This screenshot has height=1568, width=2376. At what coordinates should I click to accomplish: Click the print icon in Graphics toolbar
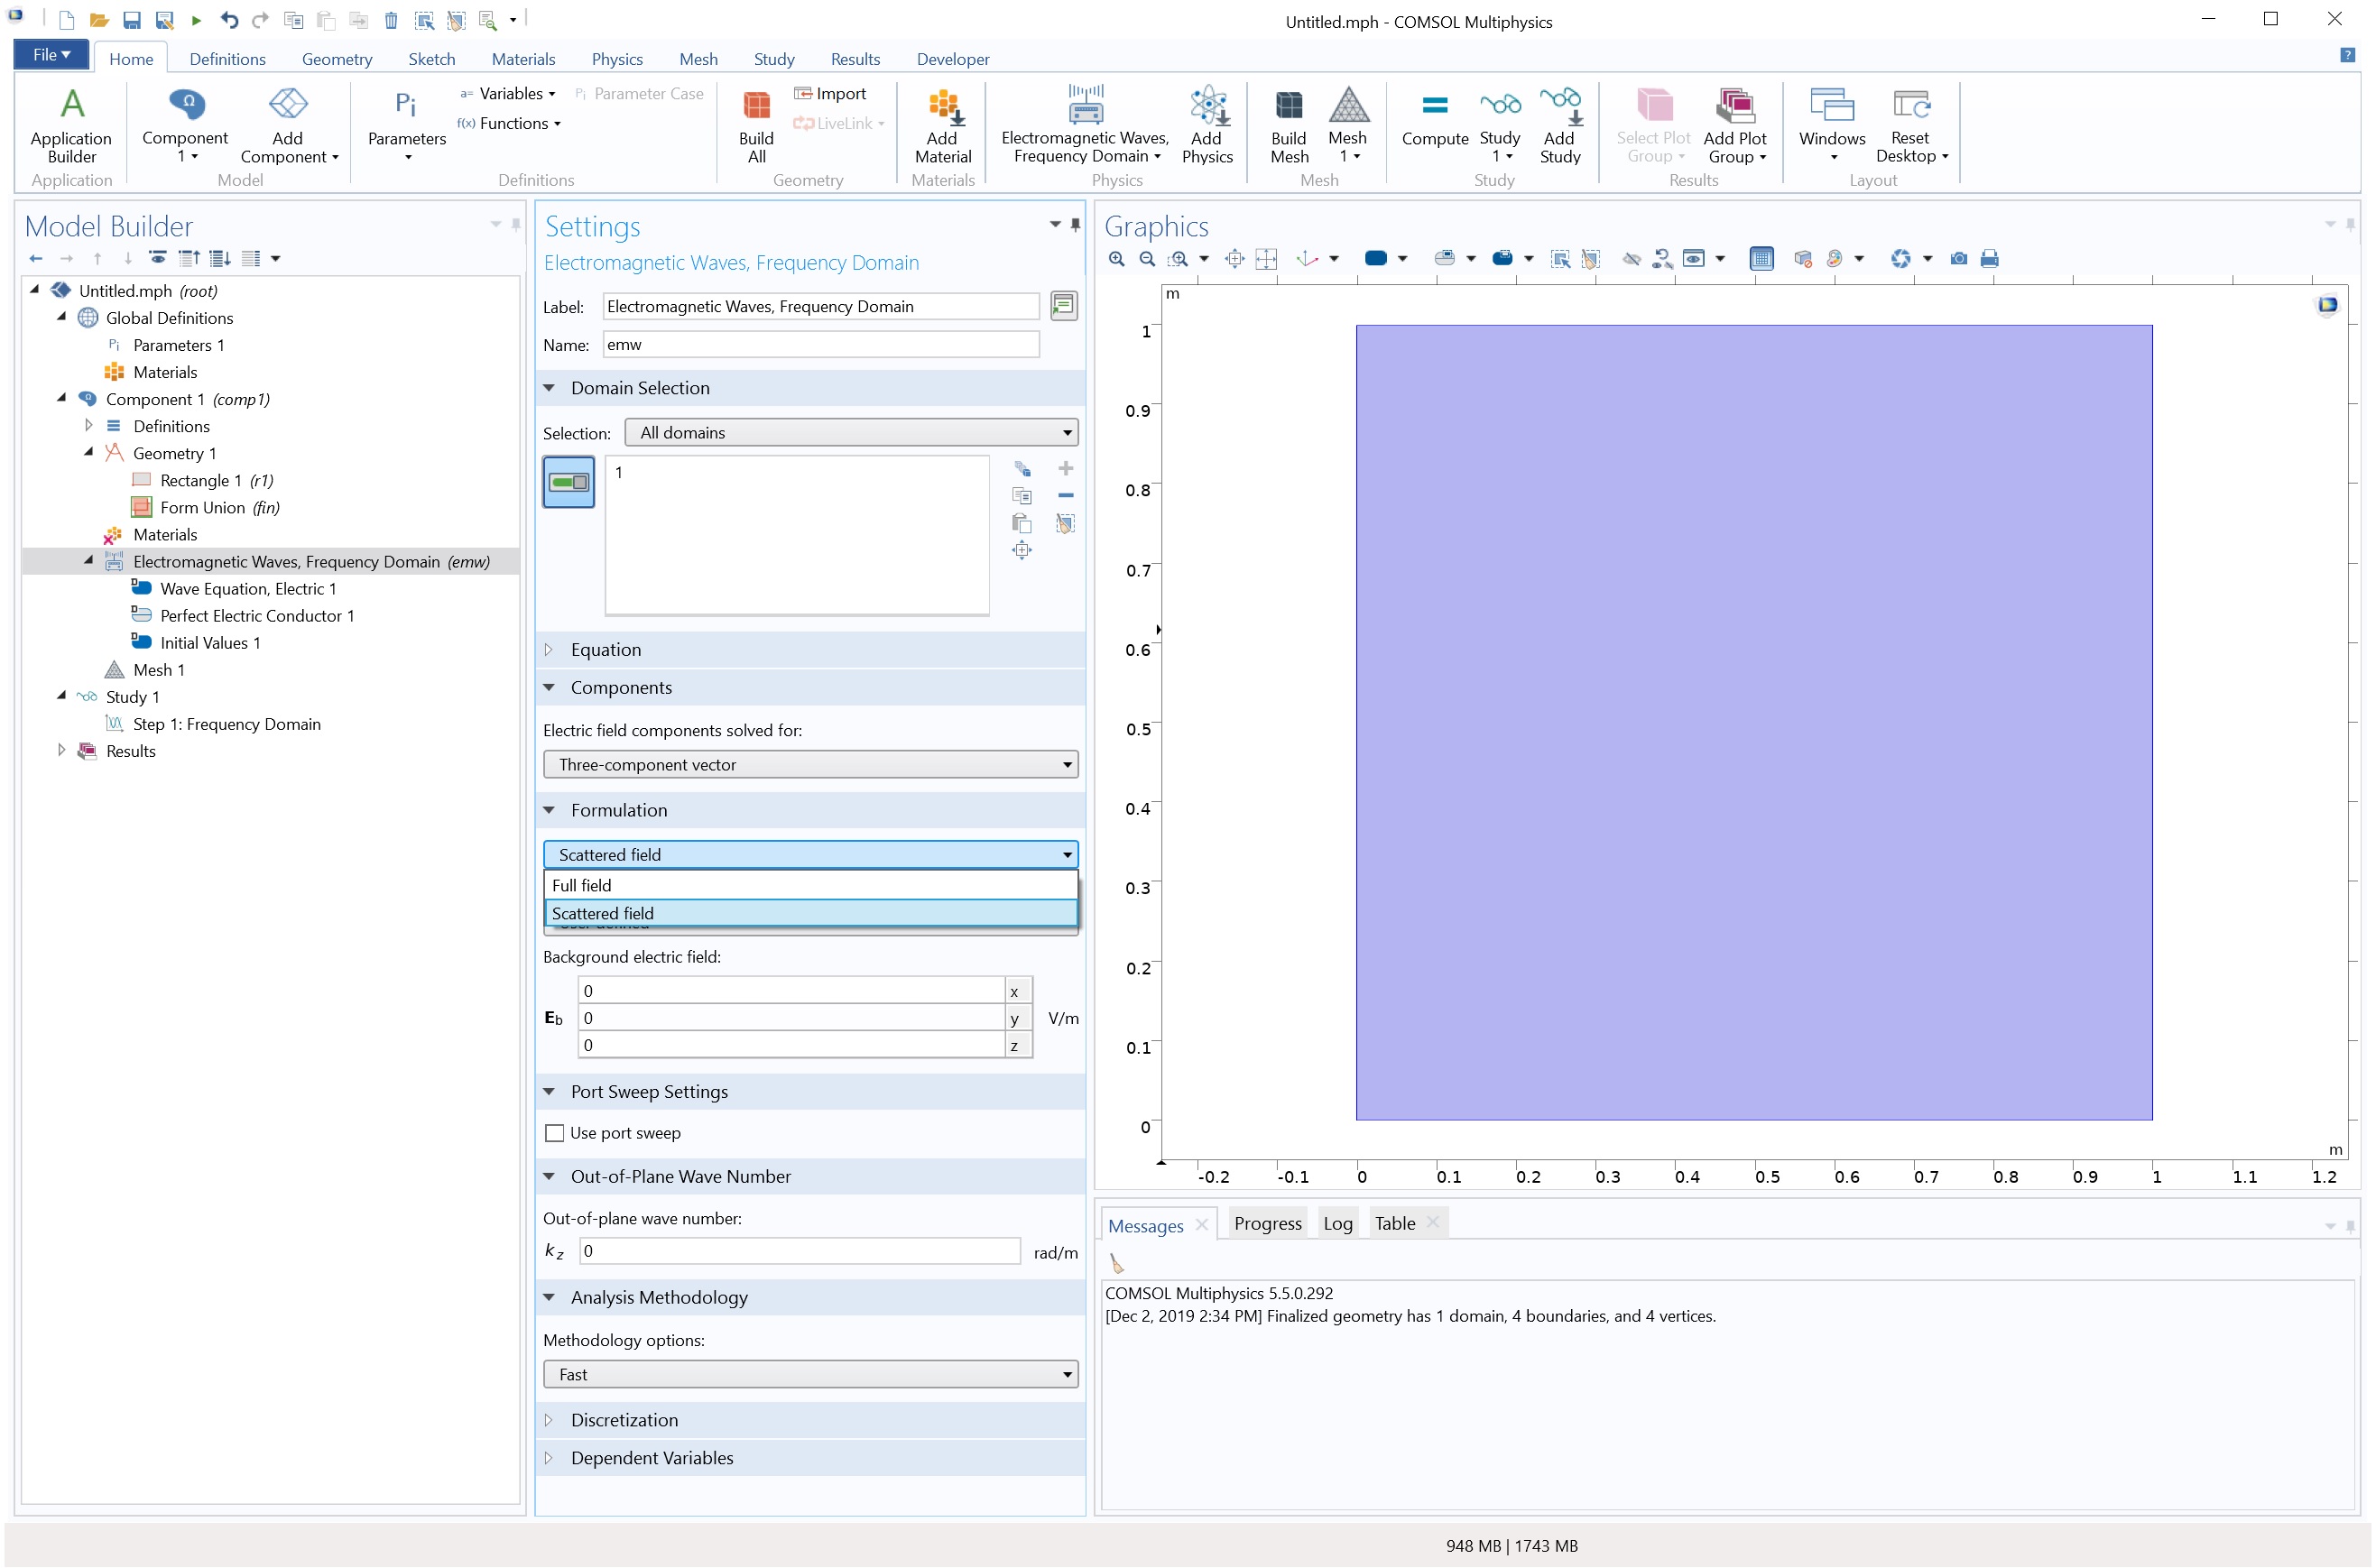1990,259
